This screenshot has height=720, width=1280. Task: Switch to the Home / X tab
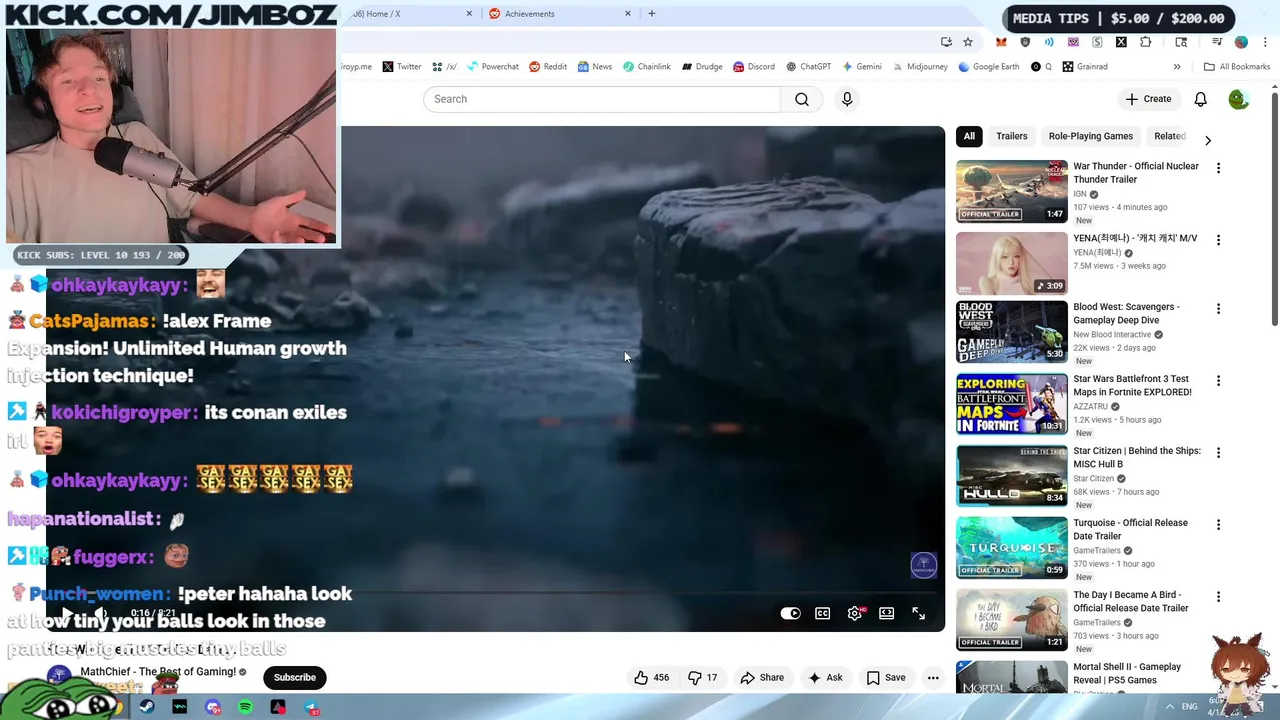coord(410,14)
